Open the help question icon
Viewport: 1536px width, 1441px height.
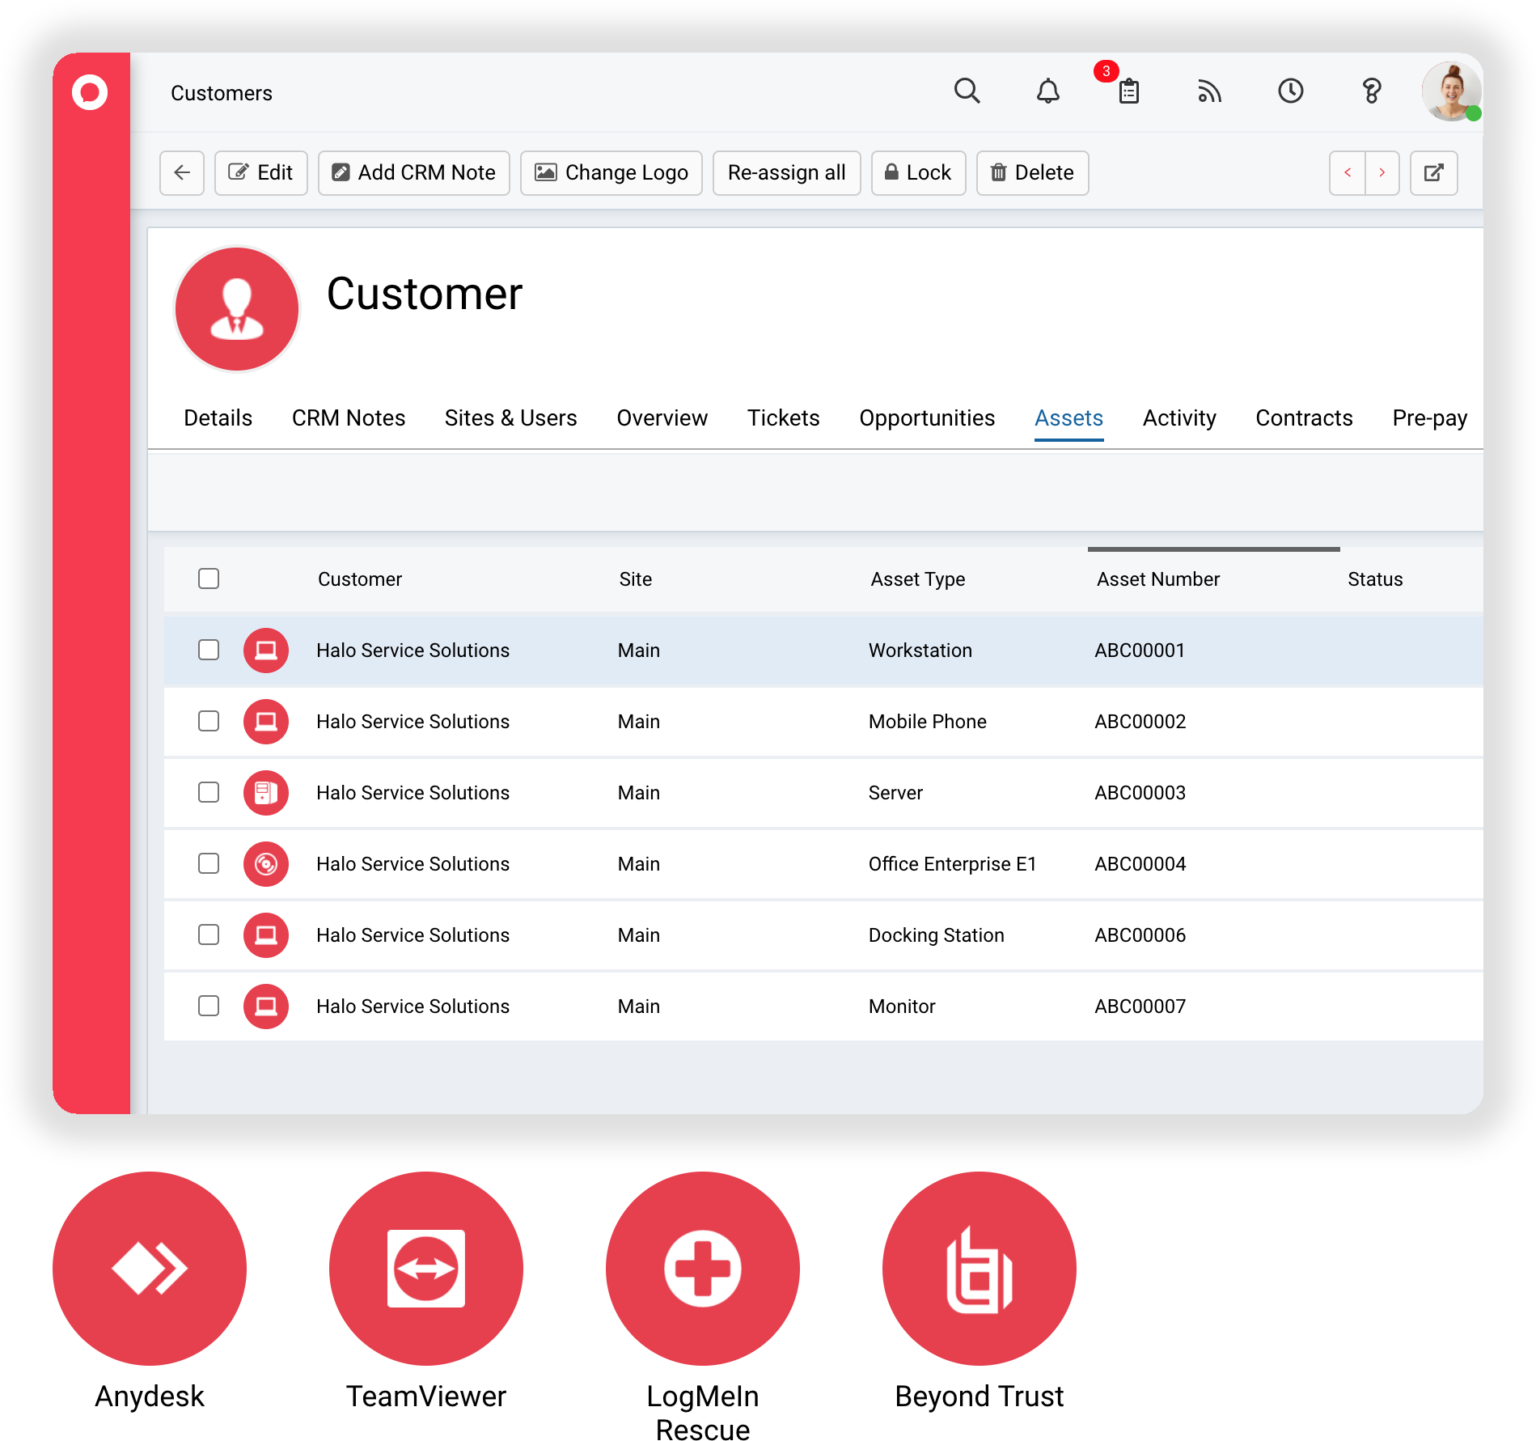pos(1371,91)
